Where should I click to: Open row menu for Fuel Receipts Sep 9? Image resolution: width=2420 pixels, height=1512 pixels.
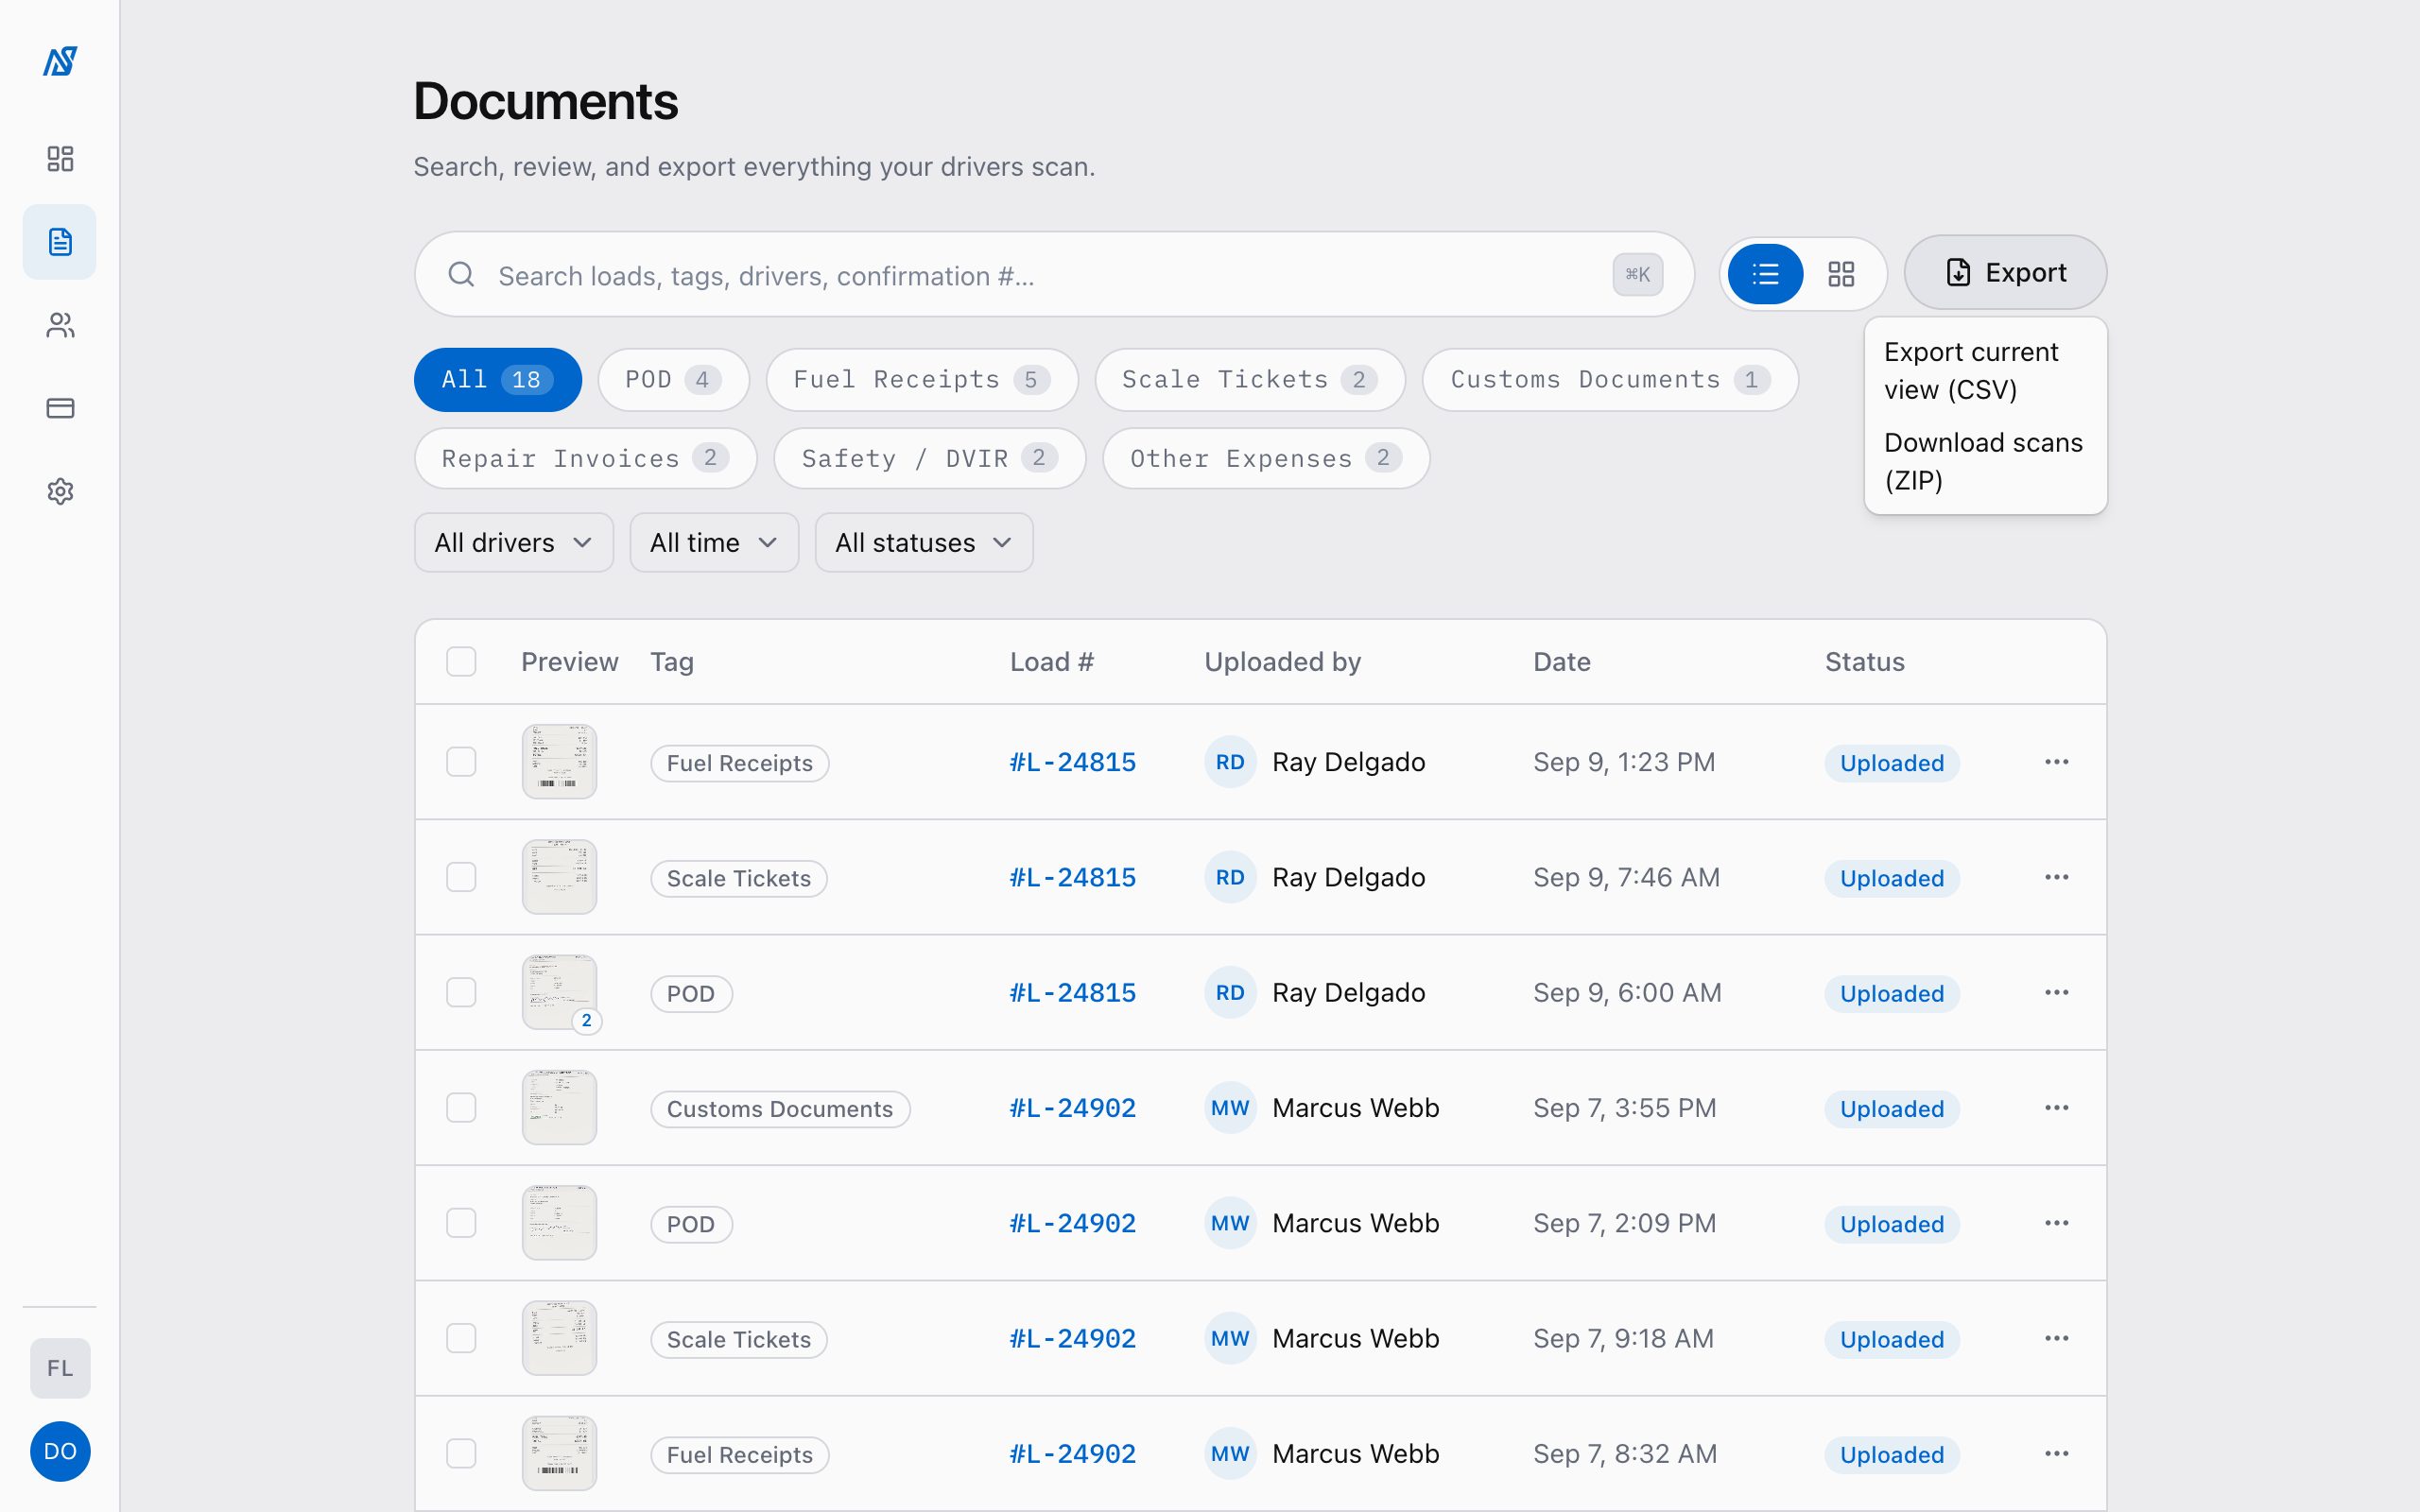(x=2056, y=762)
